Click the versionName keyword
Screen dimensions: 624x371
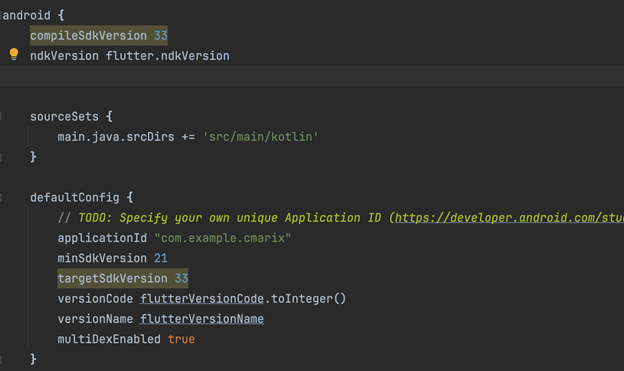click(x=95, y=319)
